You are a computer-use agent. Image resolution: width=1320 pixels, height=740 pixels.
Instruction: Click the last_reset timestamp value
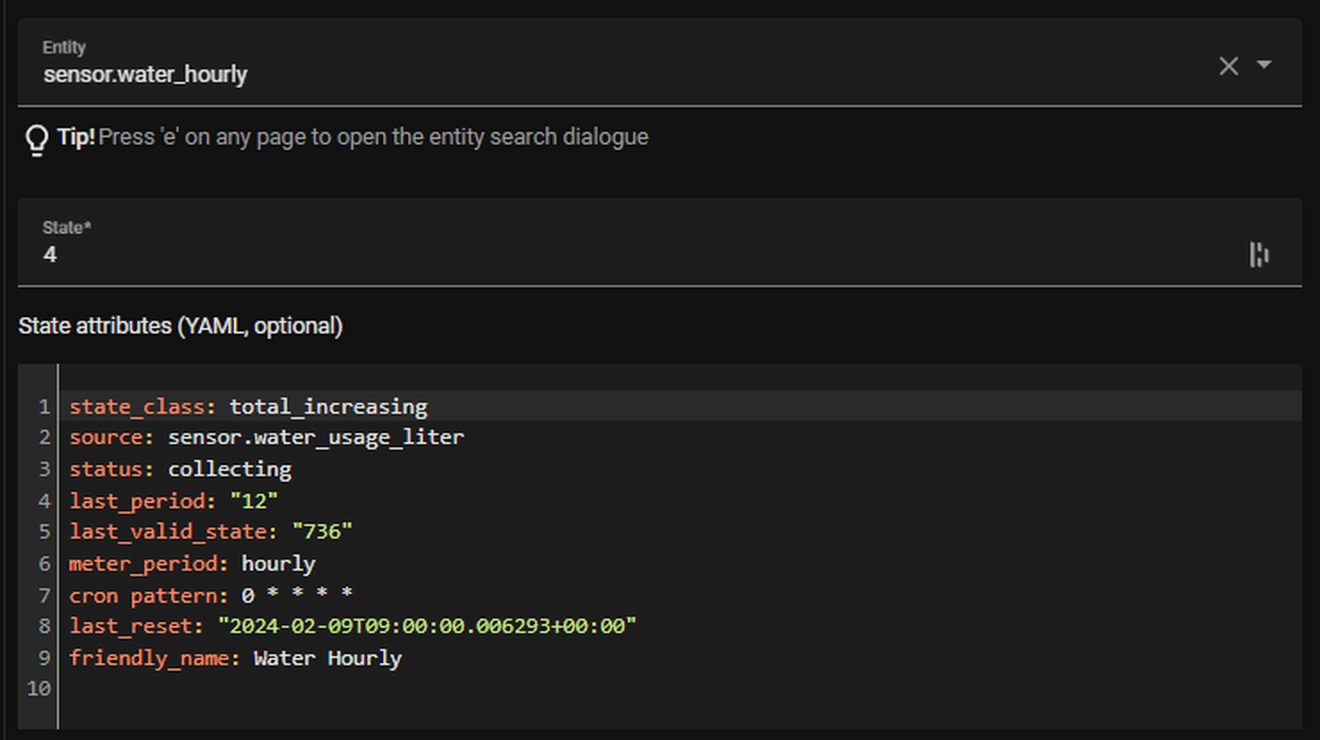coord(427,627)
